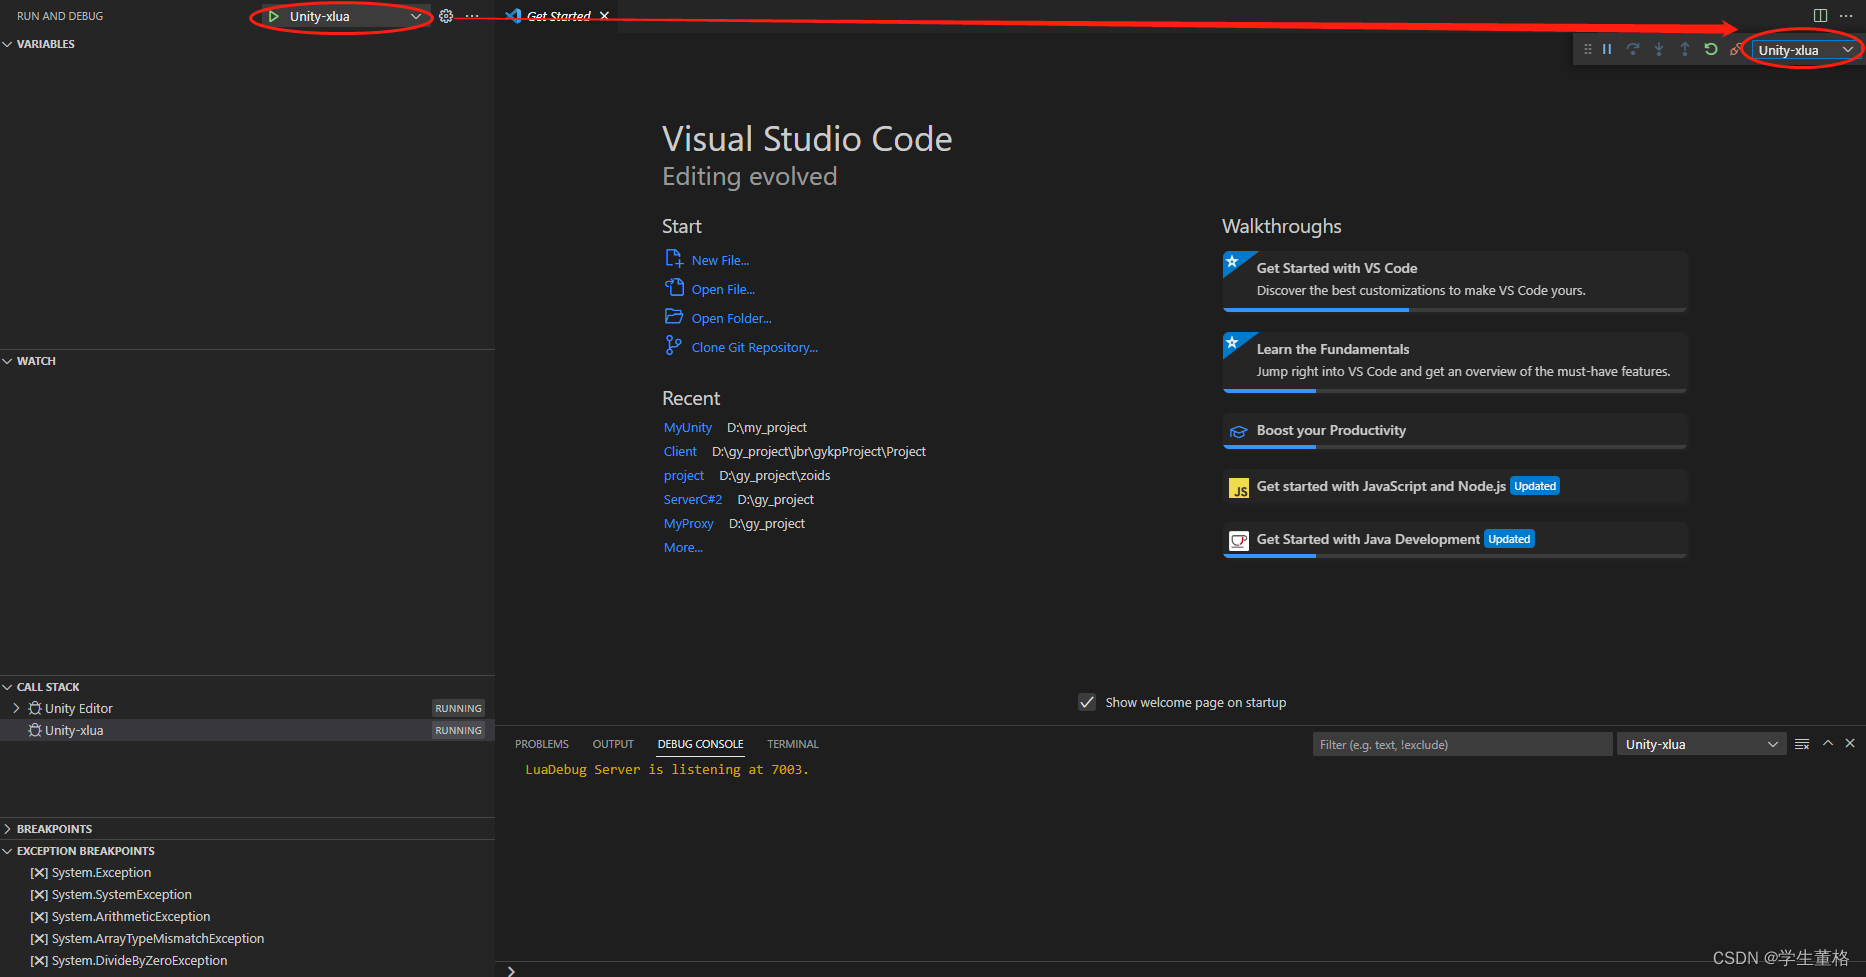Uncheck Show welcome page on startup
This screenshot has height=977, width=1866.
point(1087,702)
